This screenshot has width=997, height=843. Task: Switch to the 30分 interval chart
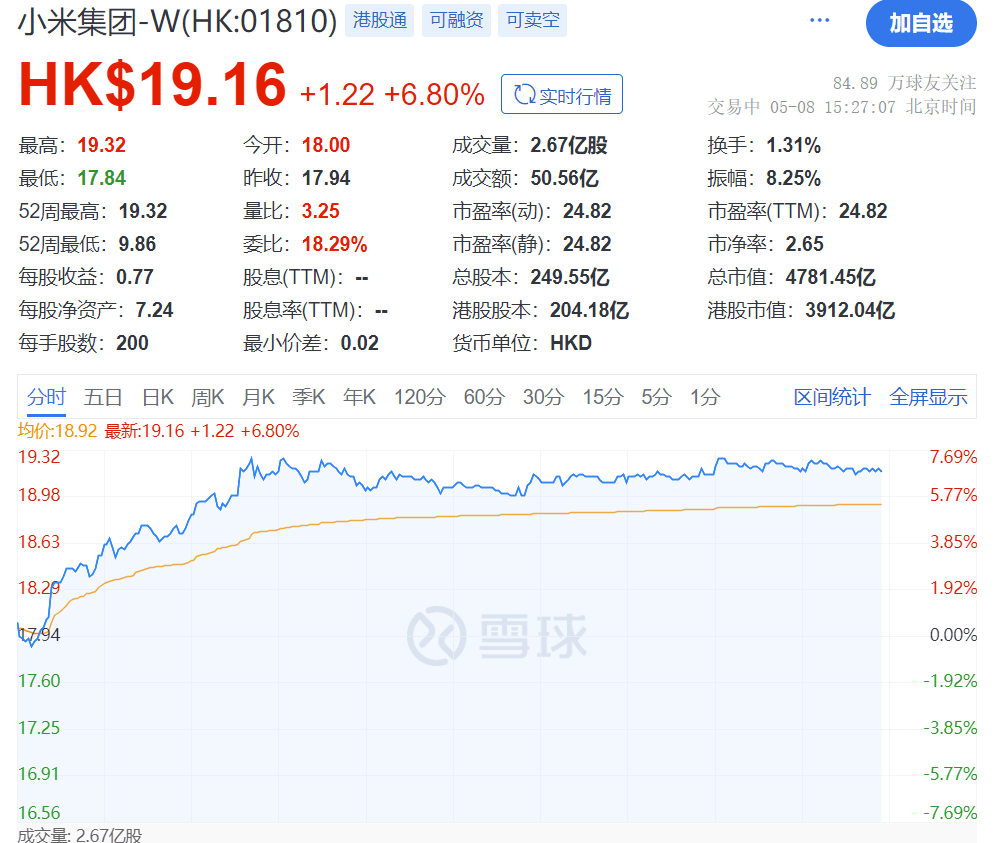(543, 397)
